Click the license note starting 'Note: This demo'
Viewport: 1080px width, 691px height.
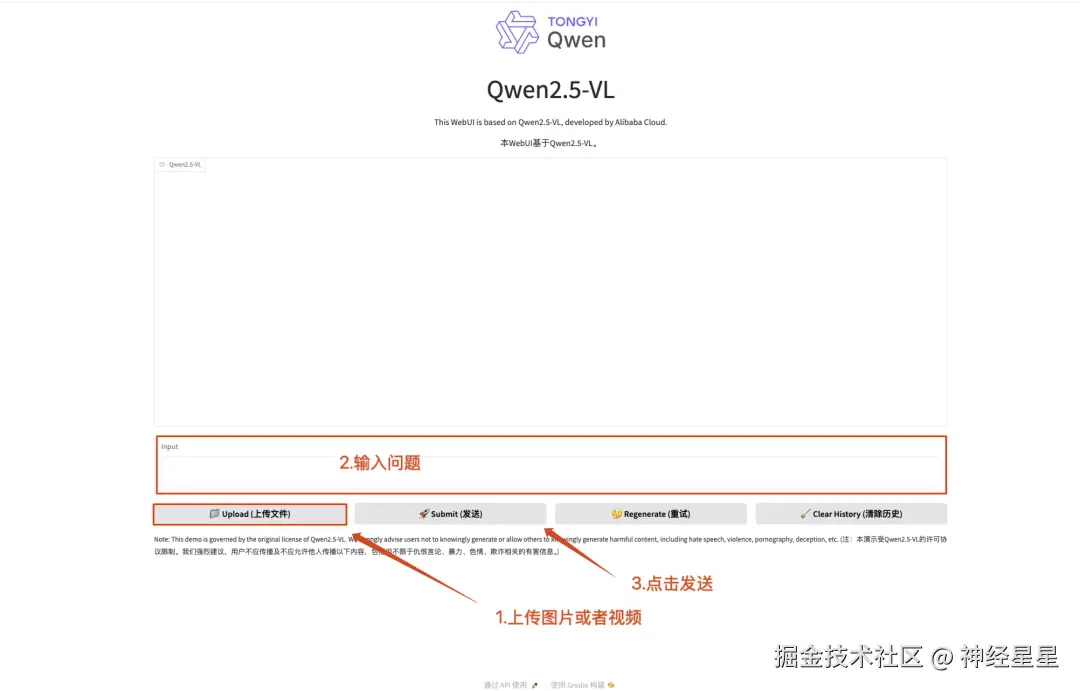click(550, 545)
